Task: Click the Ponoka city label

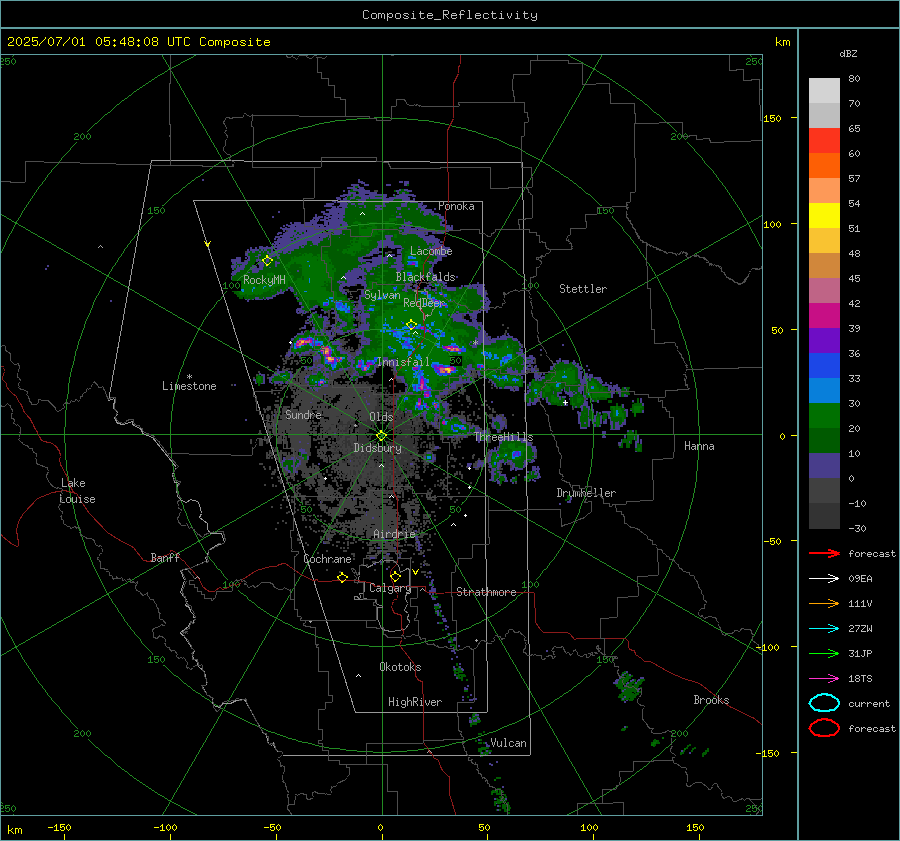Action: coord(456,206)
